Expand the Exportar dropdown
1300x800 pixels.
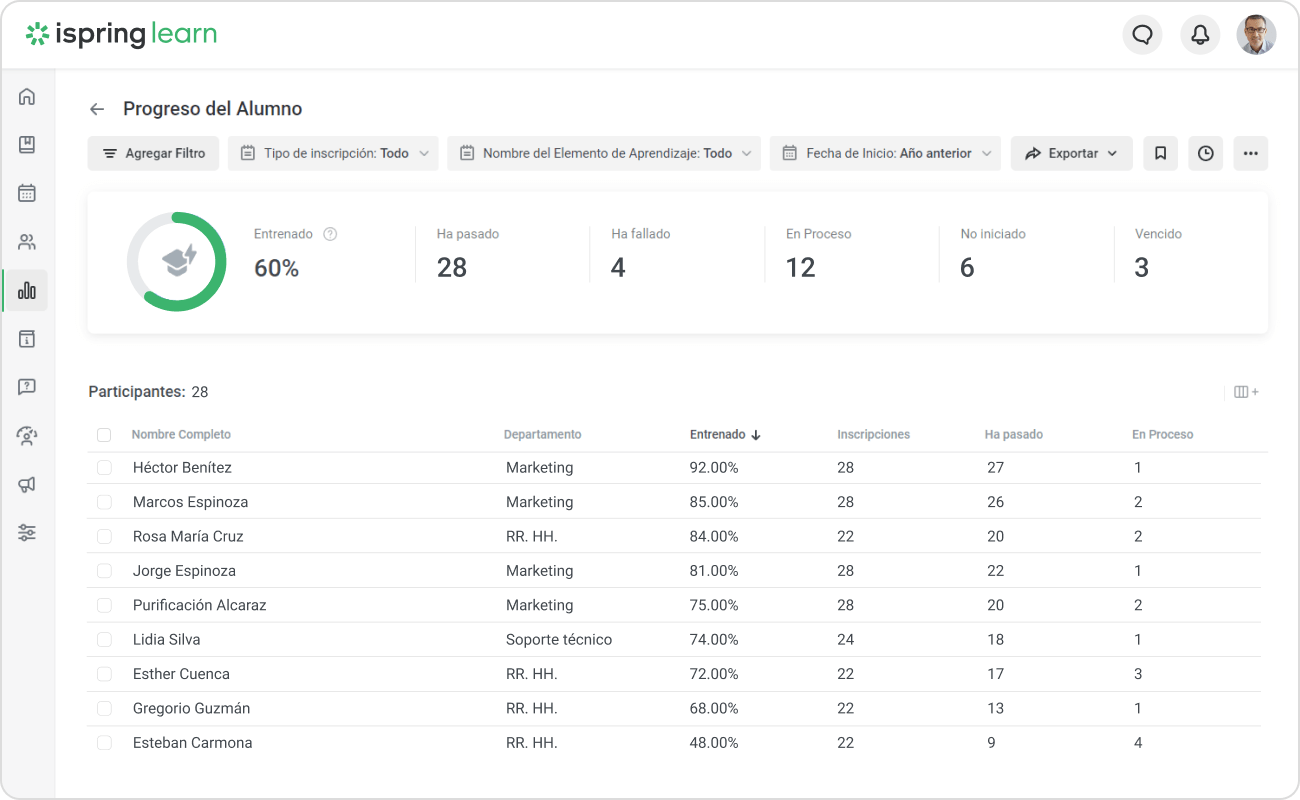[x=1071, y=153]
